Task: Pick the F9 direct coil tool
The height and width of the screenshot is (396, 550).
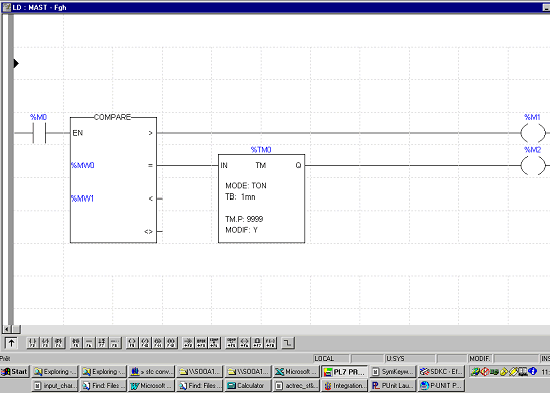Action: (132, 343)
